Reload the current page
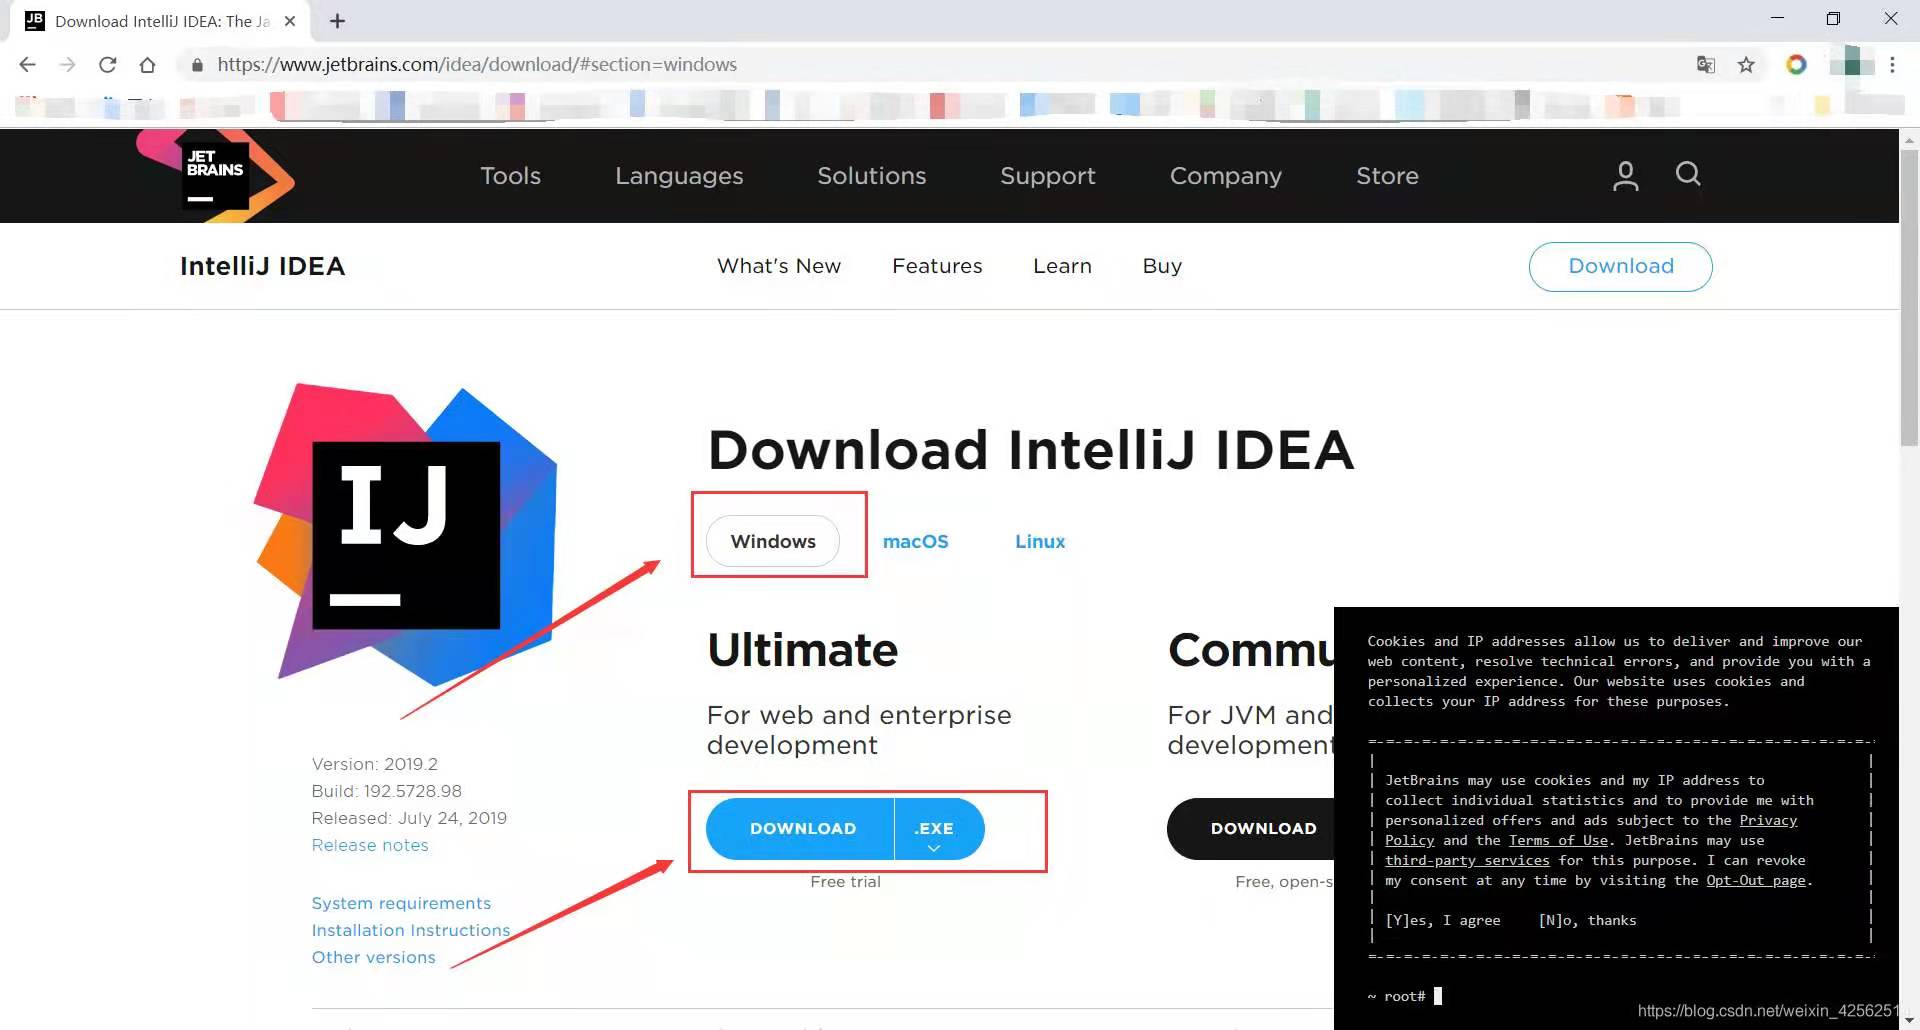The width and height of the screenshot is (1920, 1030). tap(107, 65)
